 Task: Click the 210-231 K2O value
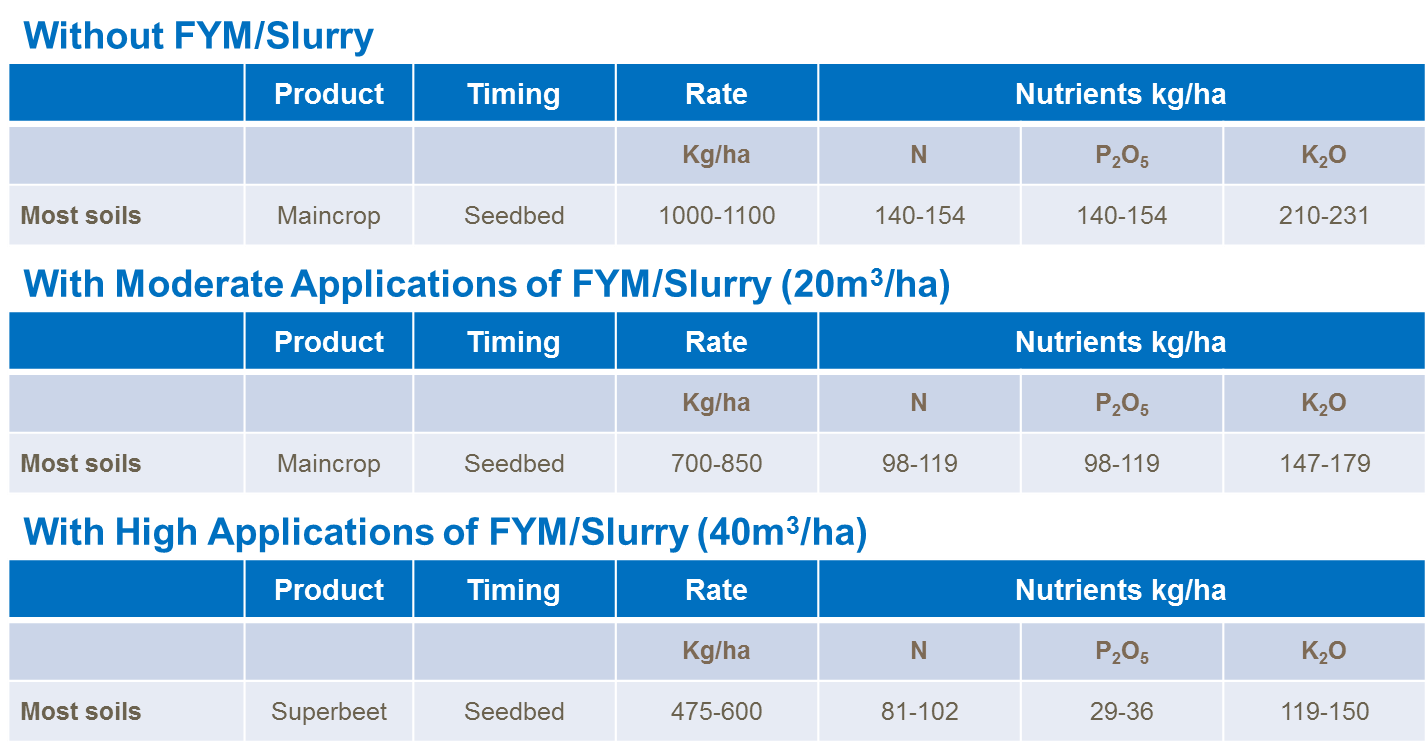pyautogui.click(x=1324, y=215)
